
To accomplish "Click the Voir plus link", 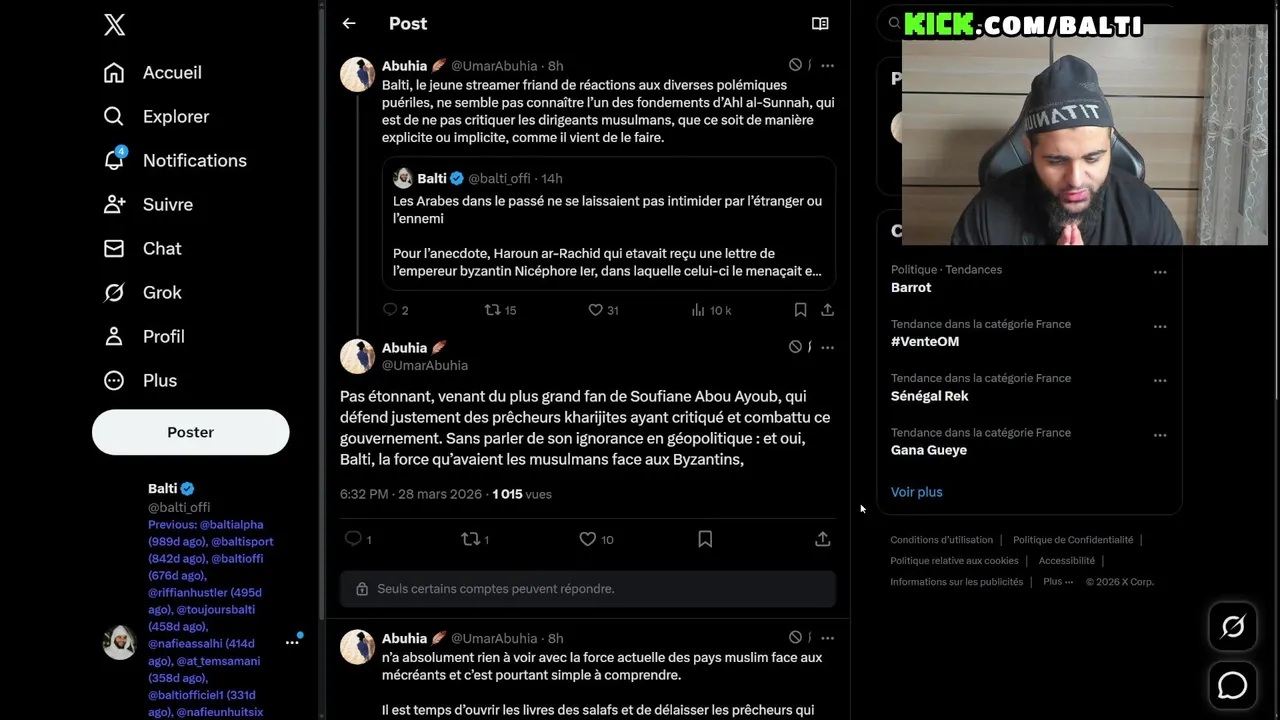I will click(916, 492).
